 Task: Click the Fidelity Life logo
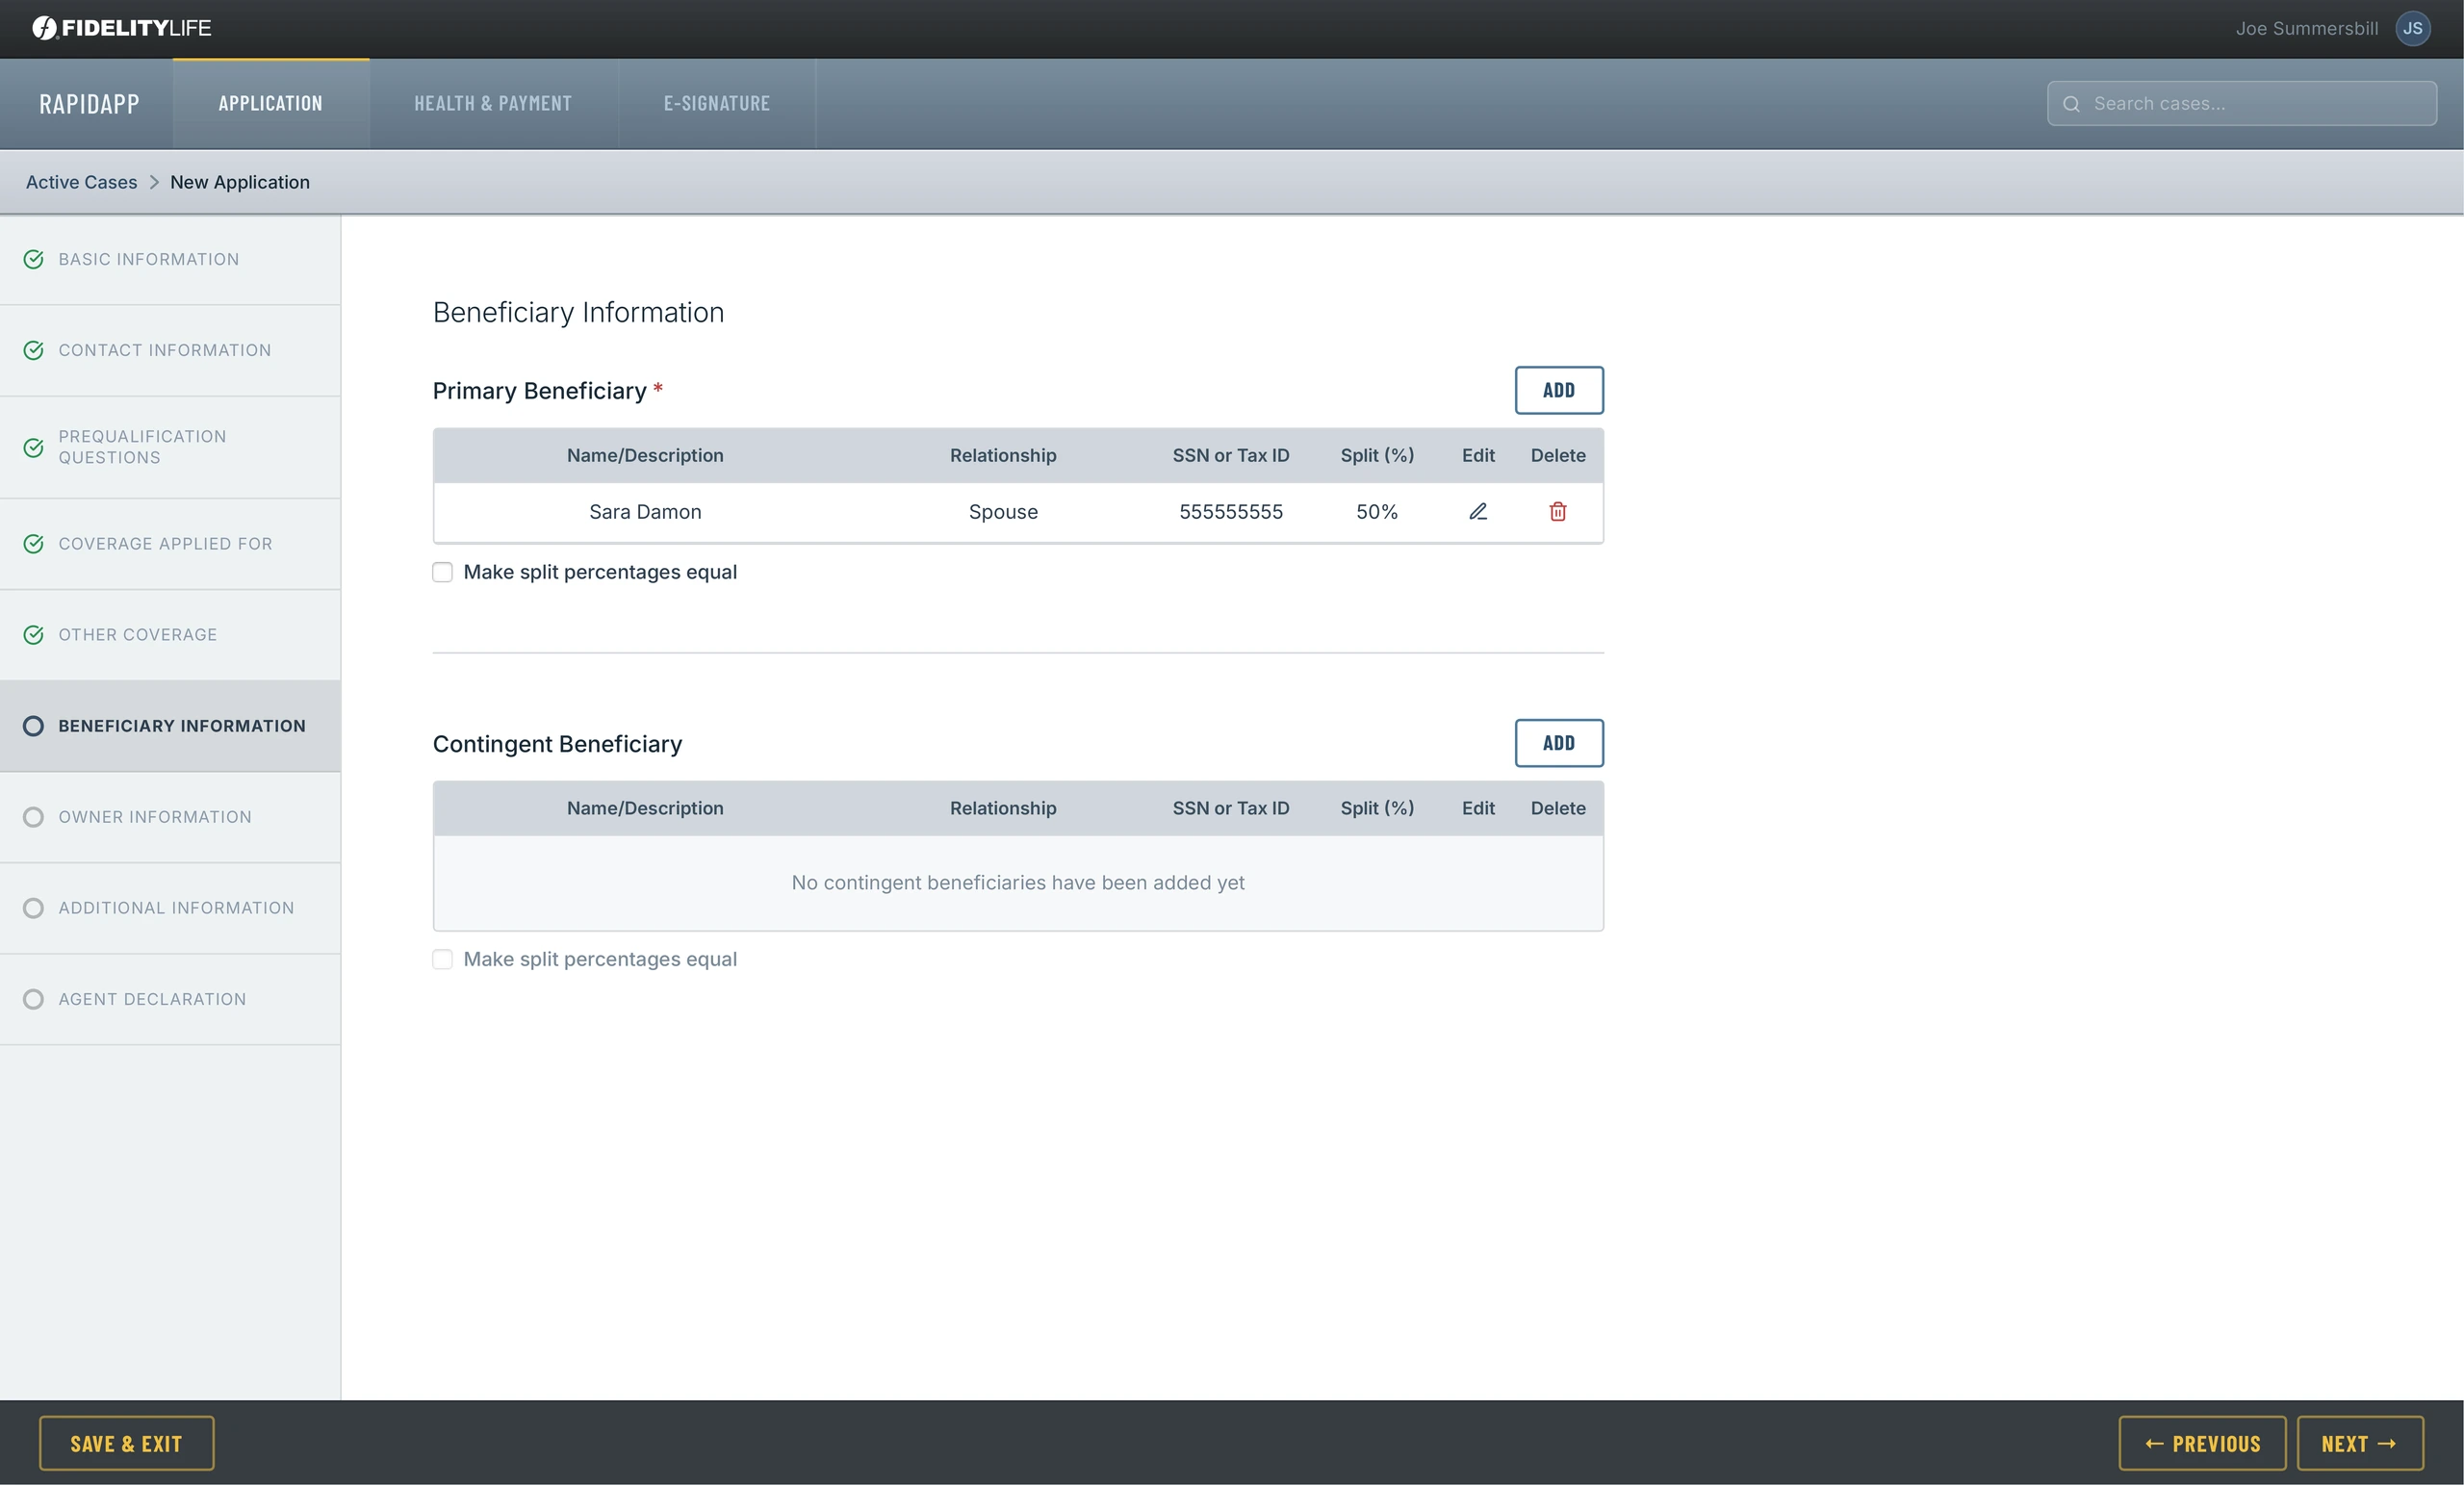121,28
